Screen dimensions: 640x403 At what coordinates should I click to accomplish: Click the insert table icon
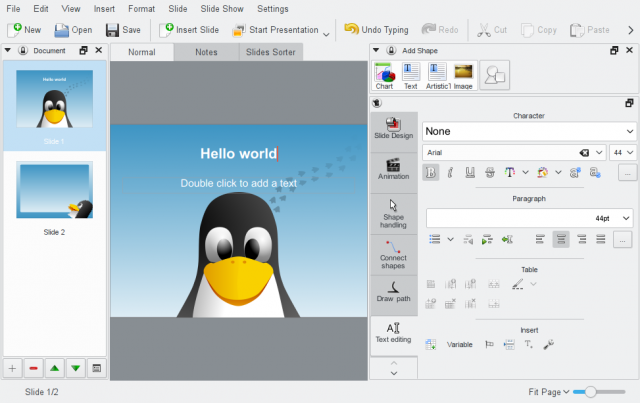coord(431,345)
